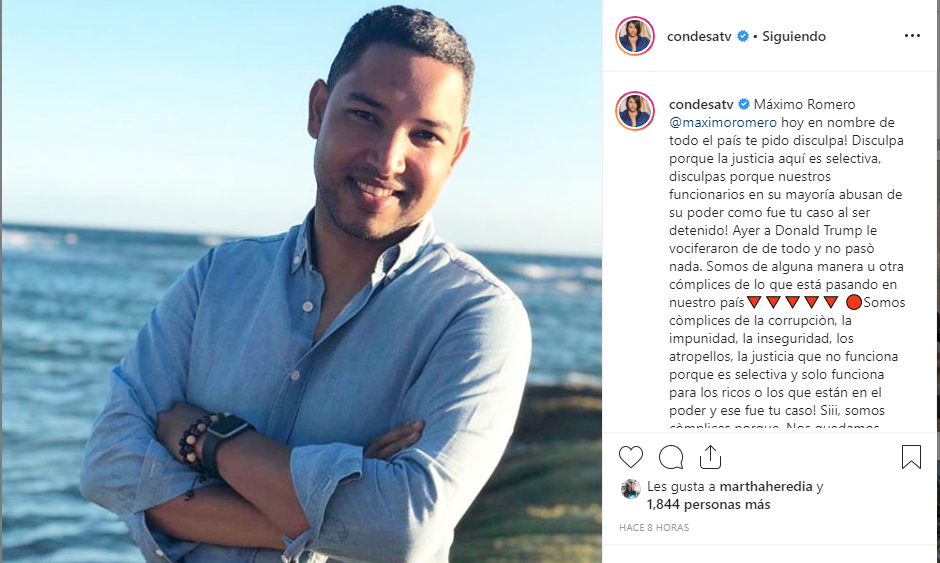Open the three-dot more options menu
The height and width of the screenshot is (563, 940).
click(x=912, y=36)
